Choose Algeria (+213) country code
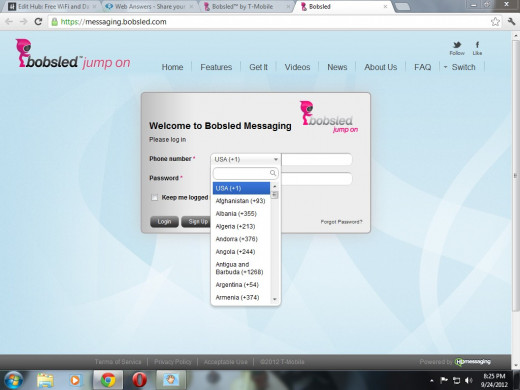 click(241, 226)
